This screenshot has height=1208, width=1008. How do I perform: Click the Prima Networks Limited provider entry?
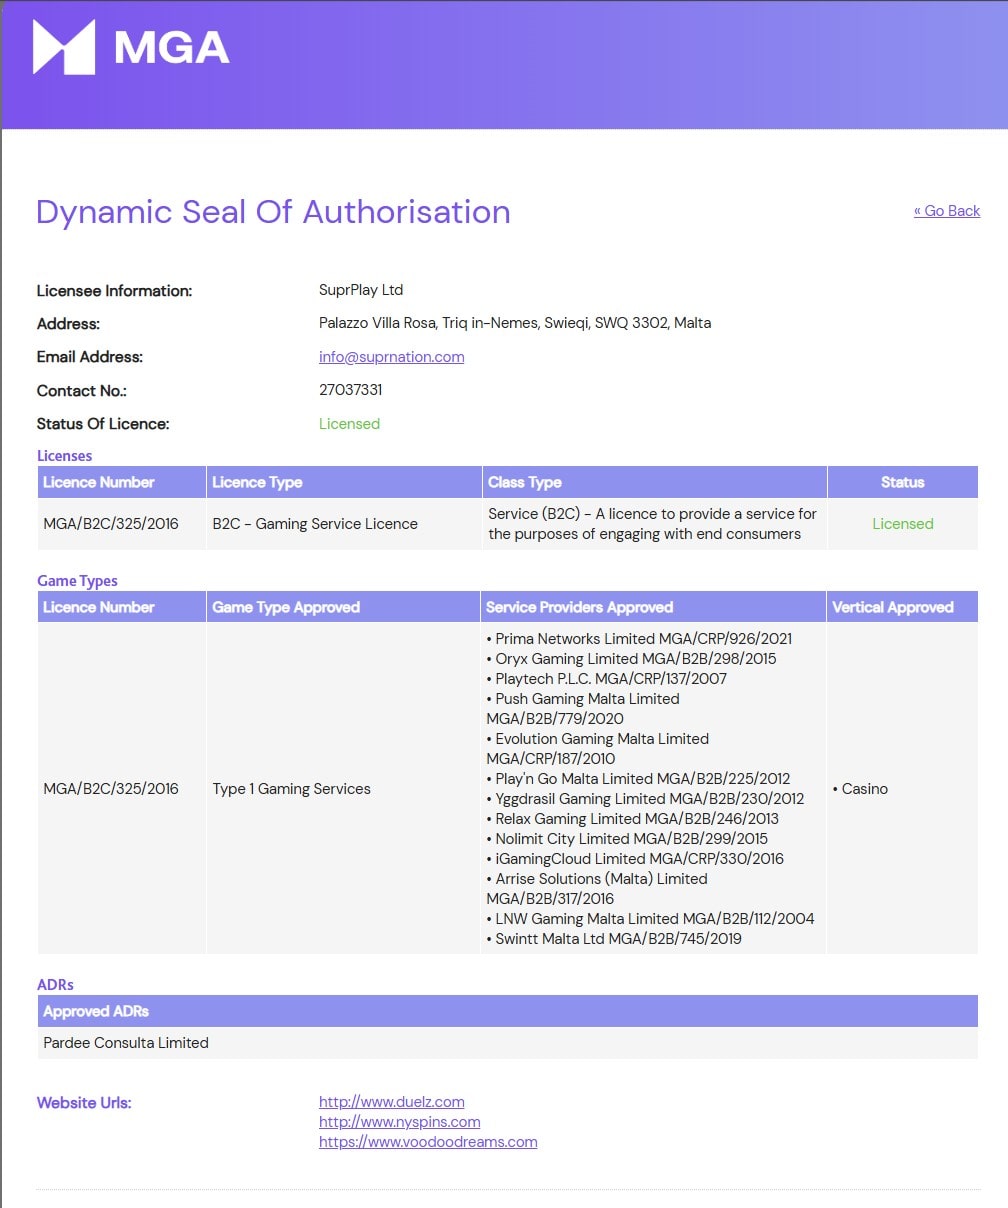[639, 638]
